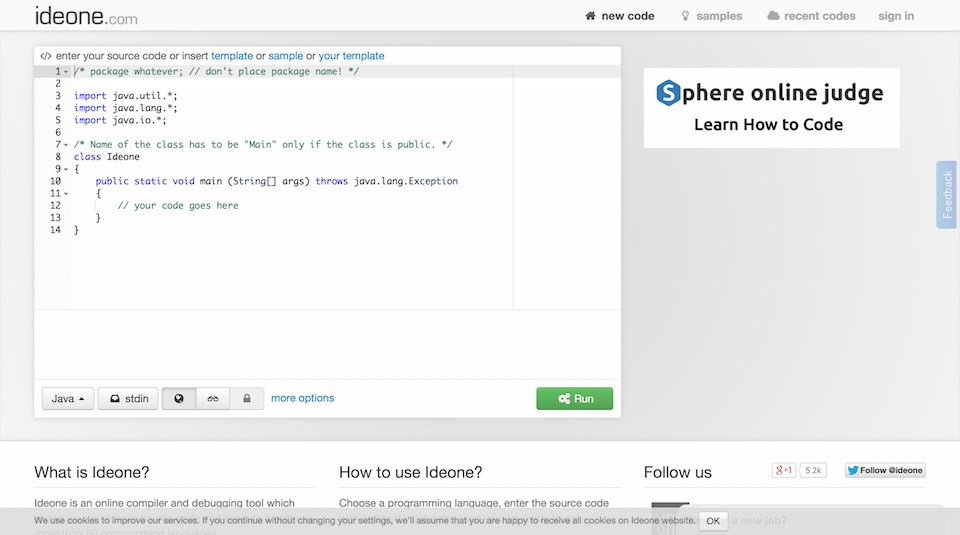The height and width of the screenshot is (535, 960).
Task: Click the 'class Ideone' code line
Action: 107,157
